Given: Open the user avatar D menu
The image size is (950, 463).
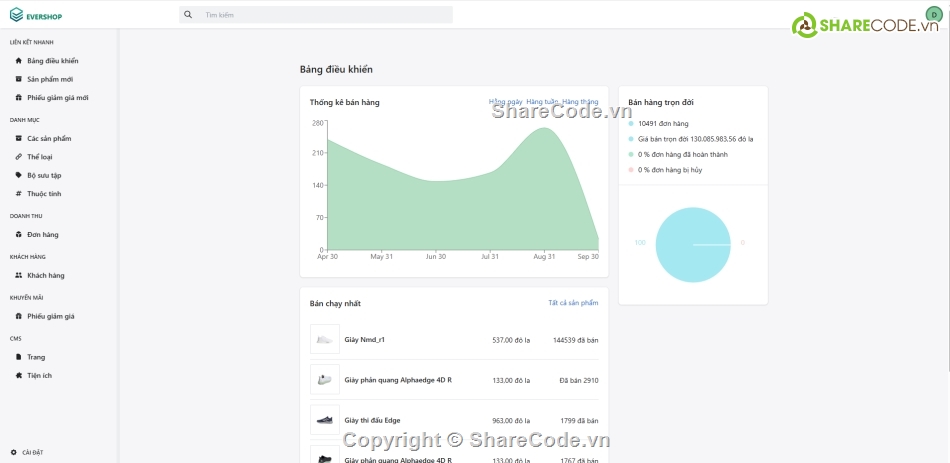Looking at the screenshot, I should [x=934, y=15].
